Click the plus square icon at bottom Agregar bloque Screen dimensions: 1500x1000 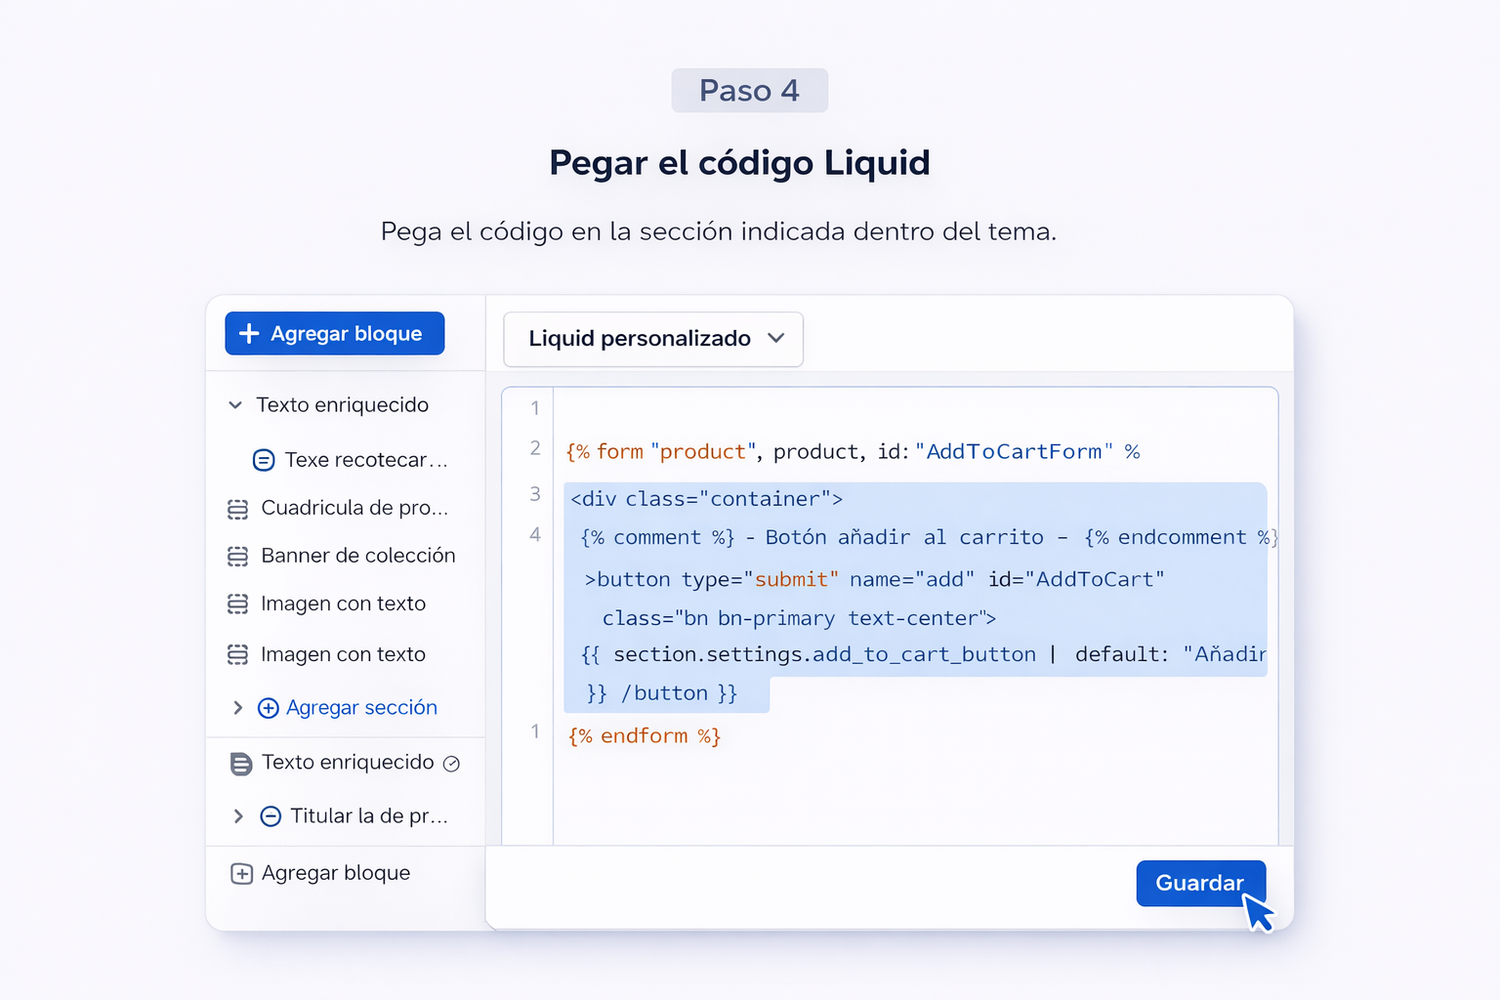242,874
